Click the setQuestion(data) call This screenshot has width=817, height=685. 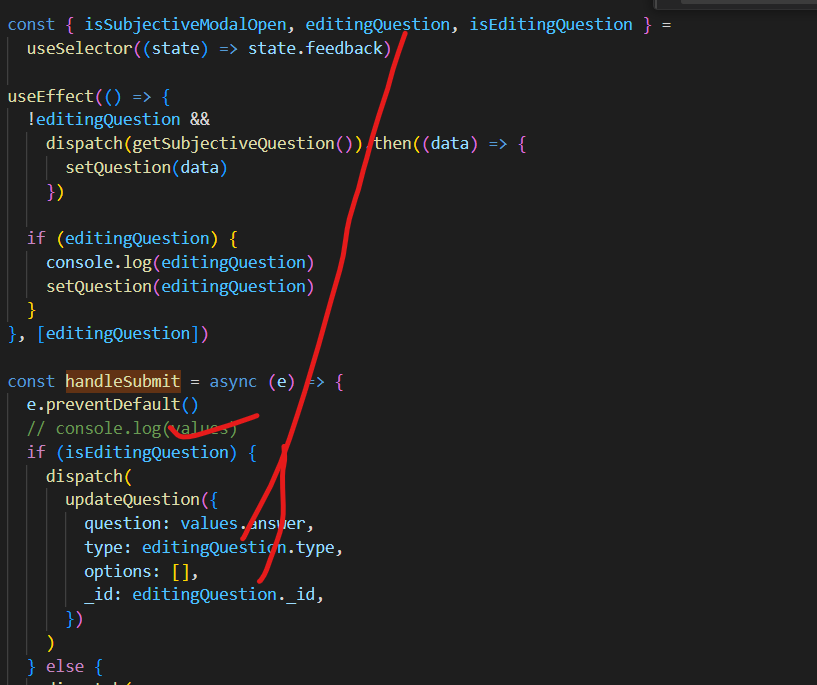(x=146, y=167)
